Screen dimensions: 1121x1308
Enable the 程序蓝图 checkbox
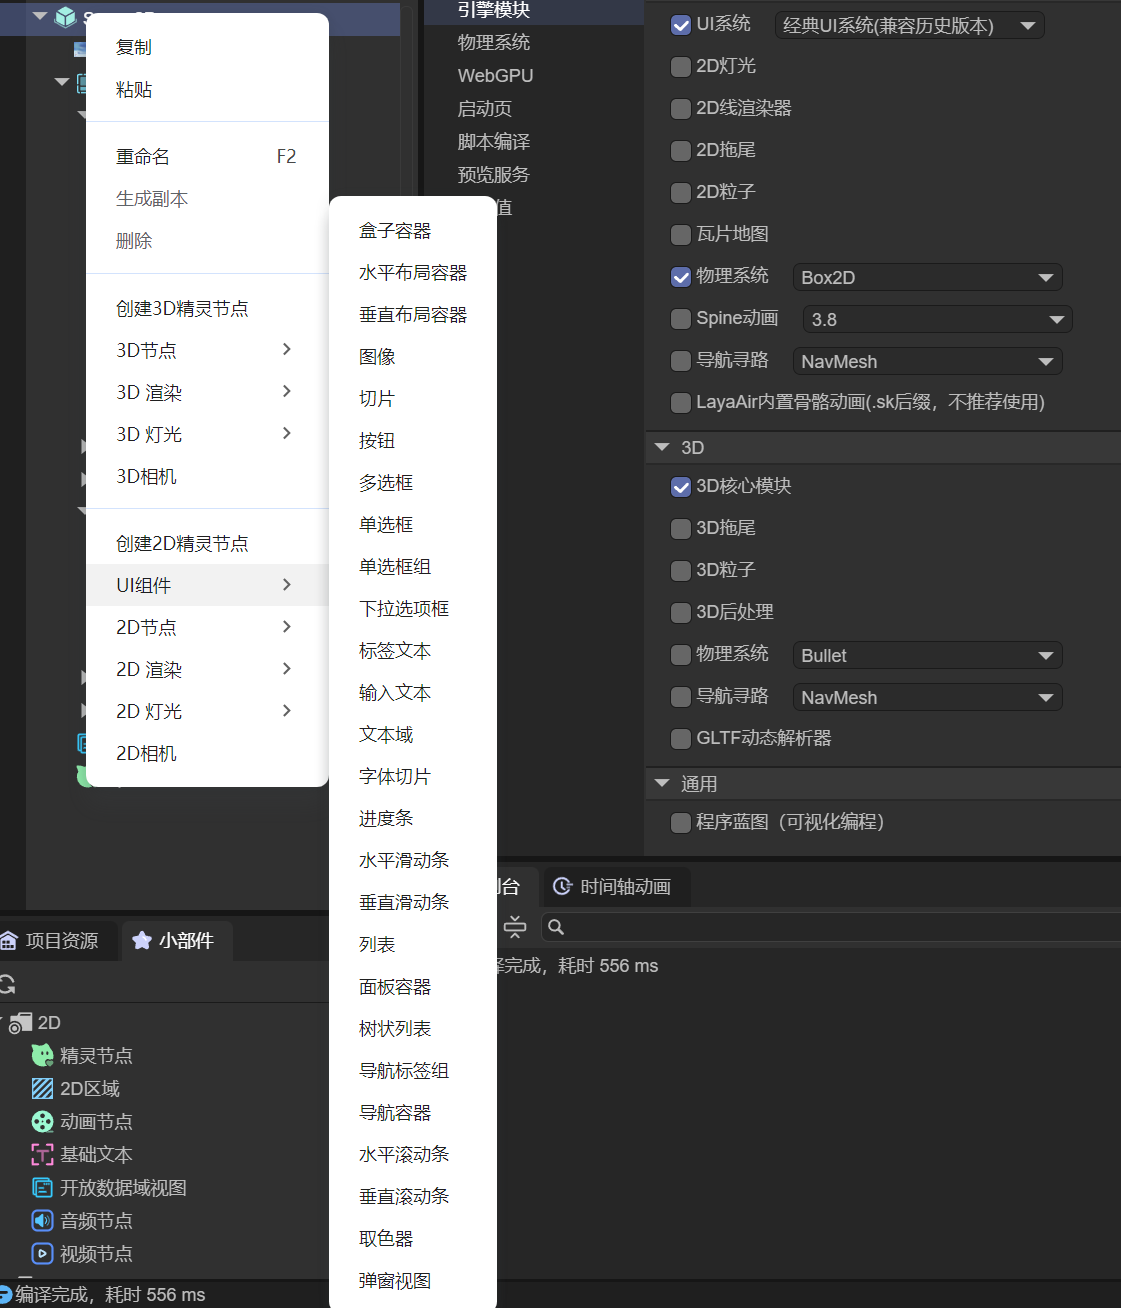click(681, 822)
